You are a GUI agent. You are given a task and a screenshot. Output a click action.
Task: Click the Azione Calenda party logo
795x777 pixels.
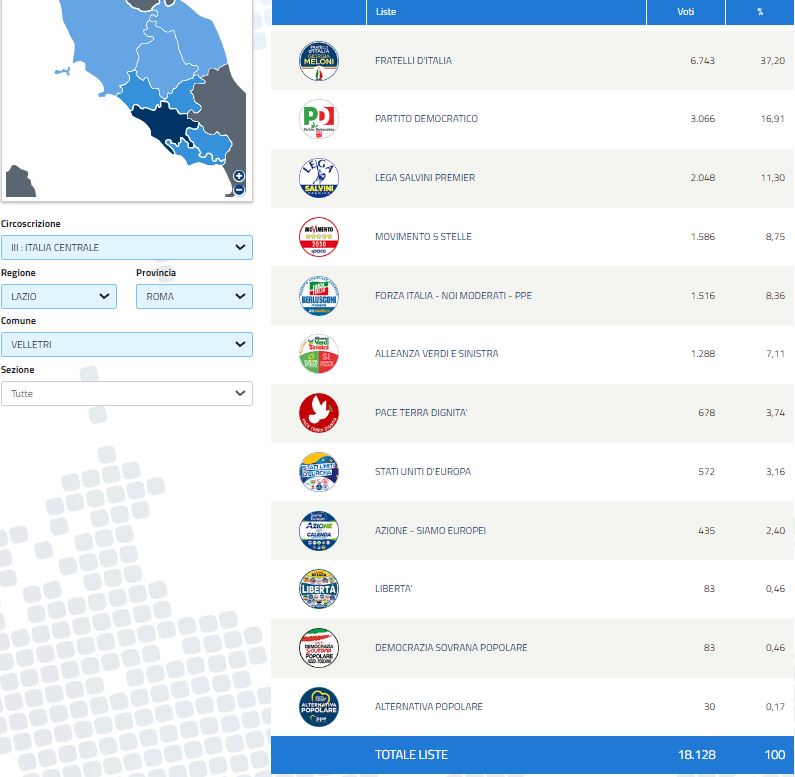pos(319,530)
